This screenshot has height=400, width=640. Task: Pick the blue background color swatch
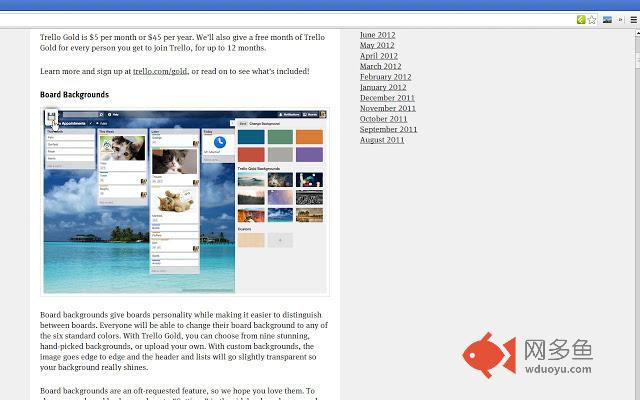coord(251,137)
